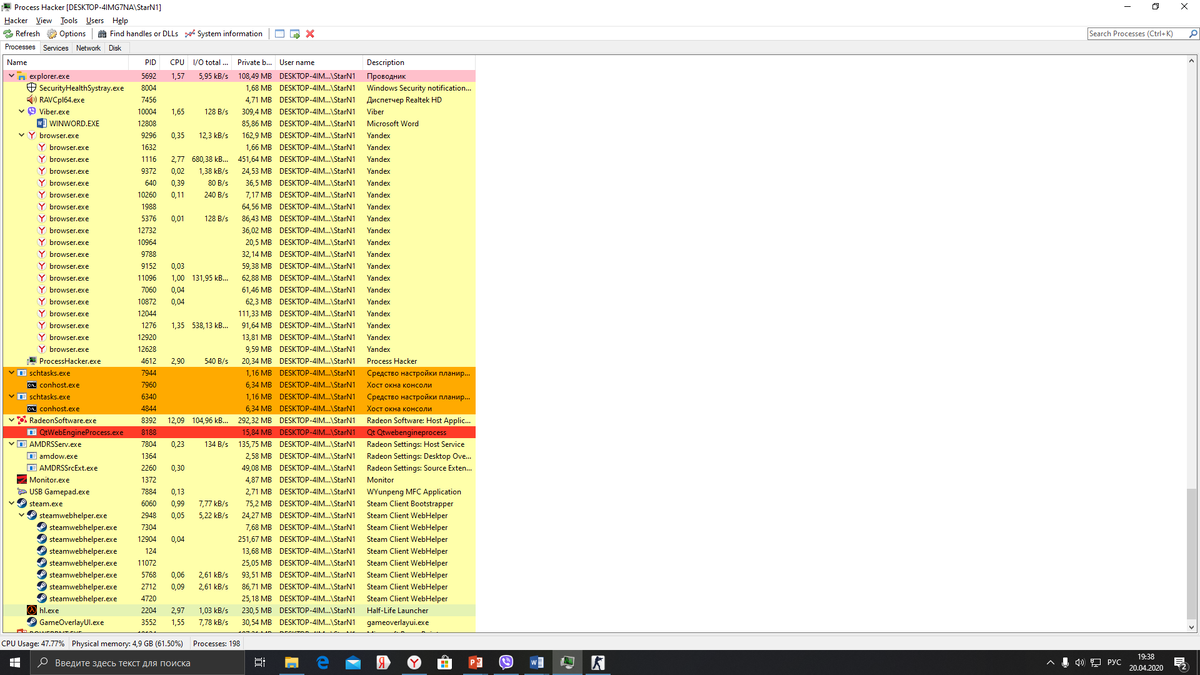Screen dimensions: 1200x675
Task: Click the red X kill-window icon
Action: coord(310,34)
